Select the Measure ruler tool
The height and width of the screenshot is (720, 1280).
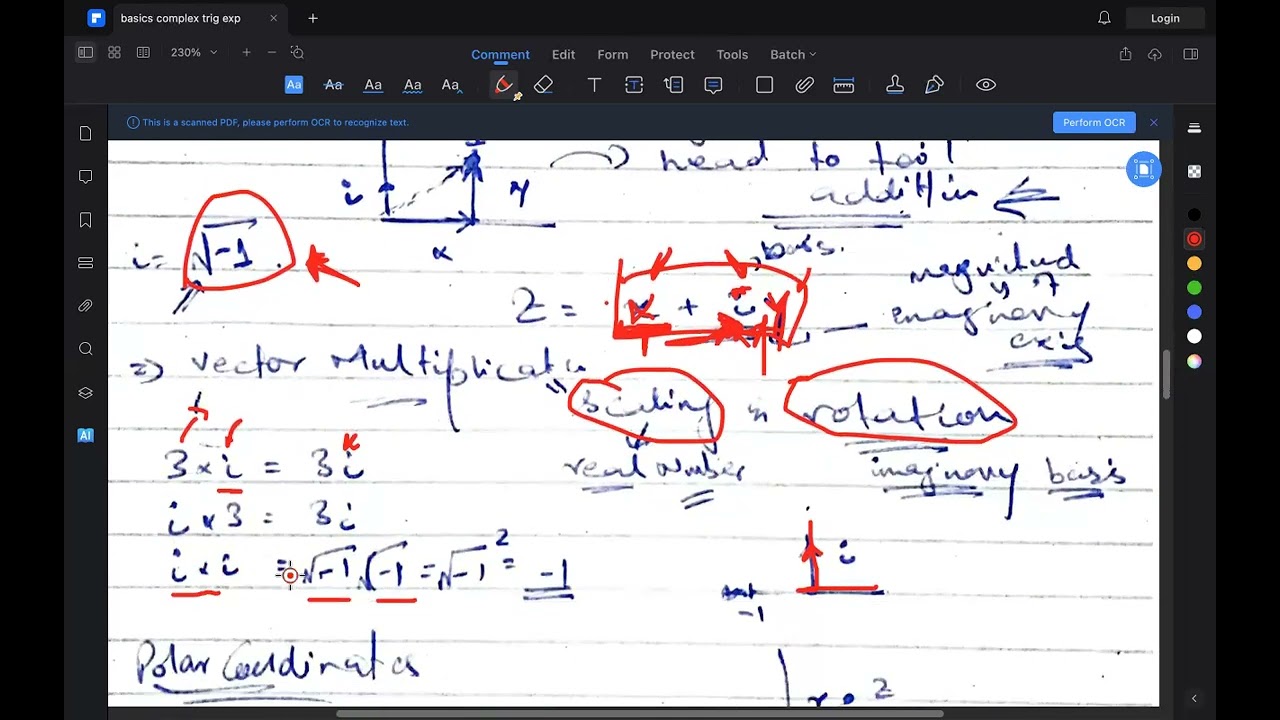click(x=844, y=85)
